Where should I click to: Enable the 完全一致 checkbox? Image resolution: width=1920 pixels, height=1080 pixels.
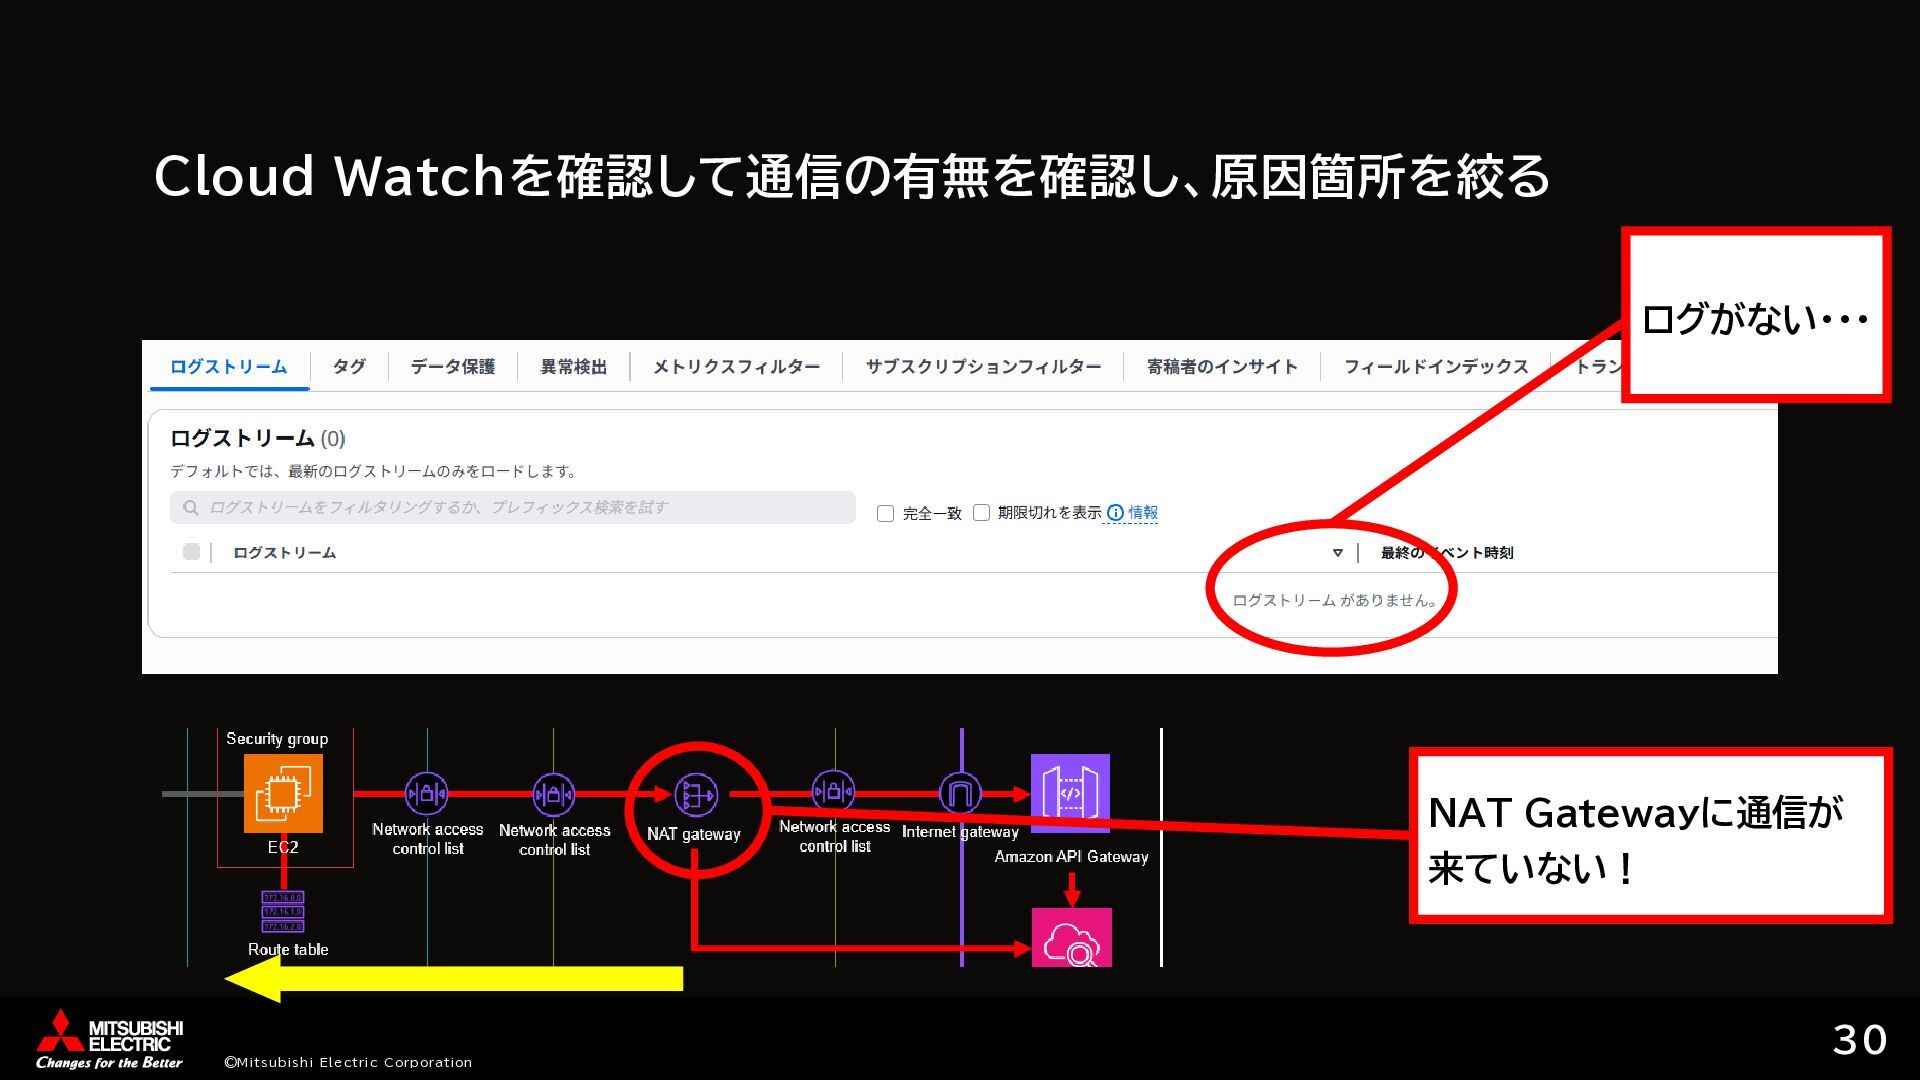pyautogui.click(x=885, y=514)
